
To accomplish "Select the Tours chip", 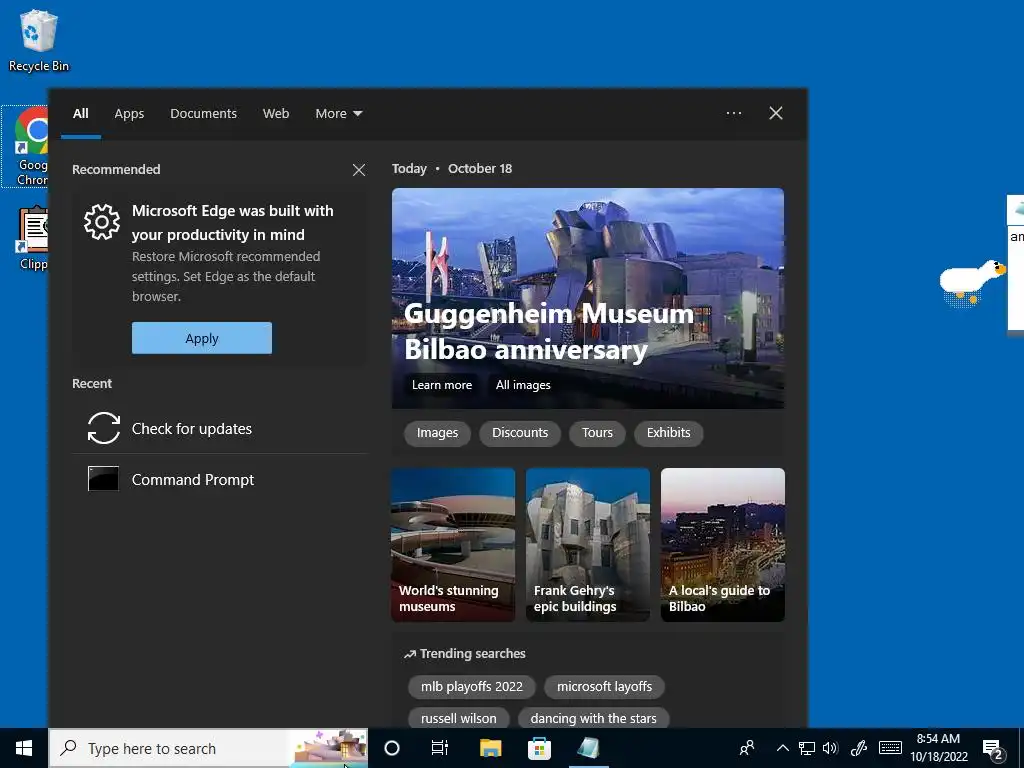I will (x=597, y=433).
